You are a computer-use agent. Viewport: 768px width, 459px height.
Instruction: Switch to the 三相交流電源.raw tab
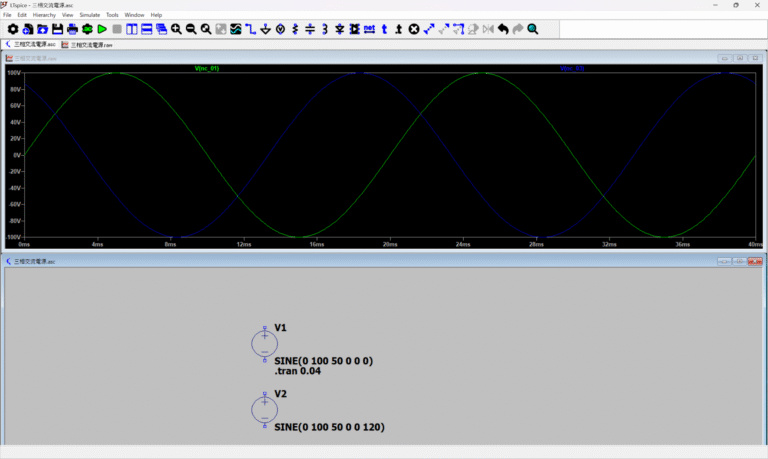pyautogui.click(x=90, y=45)
